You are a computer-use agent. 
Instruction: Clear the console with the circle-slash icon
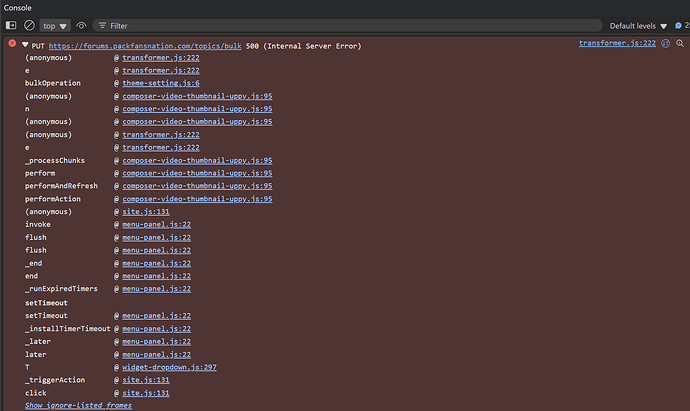[29, 26]
